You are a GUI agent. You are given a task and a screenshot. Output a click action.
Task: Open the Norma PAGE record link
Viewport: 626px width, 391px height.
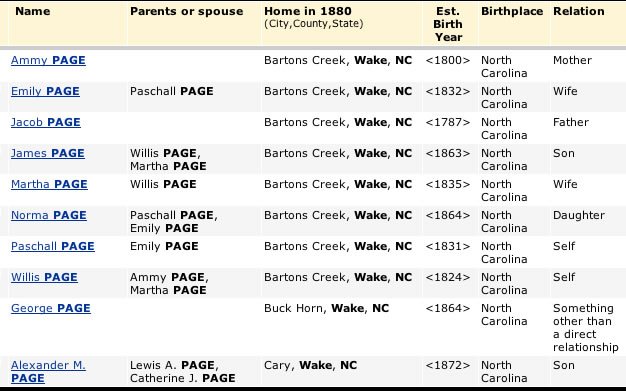49,215
